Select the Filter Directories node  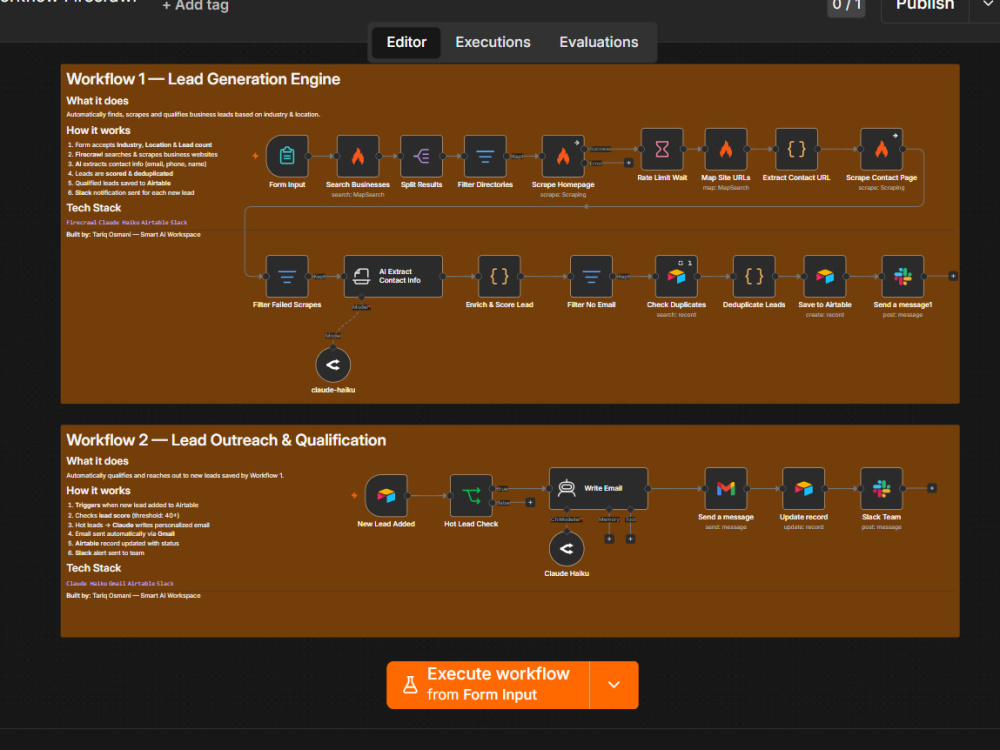click(485, 156)
